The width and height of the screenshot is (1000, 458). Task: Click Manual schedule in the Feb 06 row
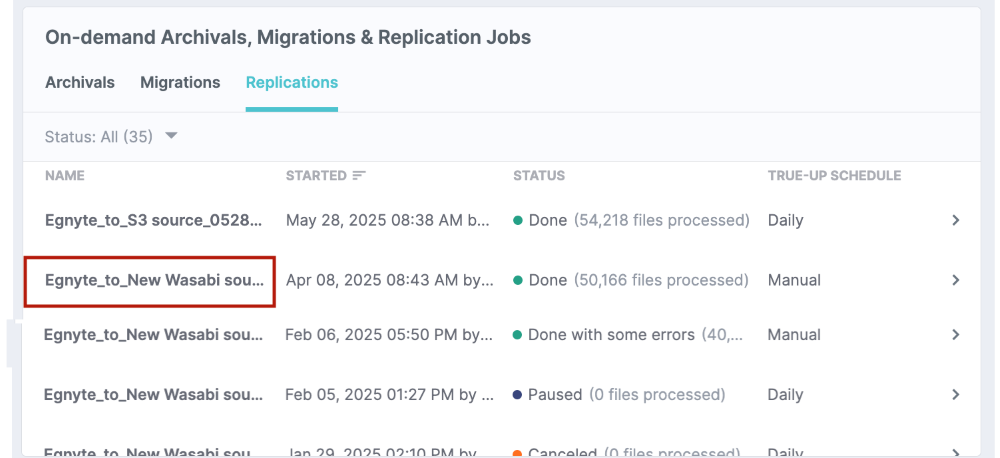tap(794, 334)
